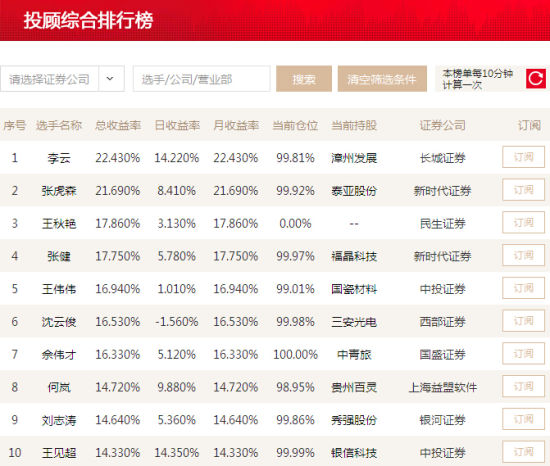The image size is (550, 466).
Task: Click the 总收益率 column header
Action: click(118, 125)
